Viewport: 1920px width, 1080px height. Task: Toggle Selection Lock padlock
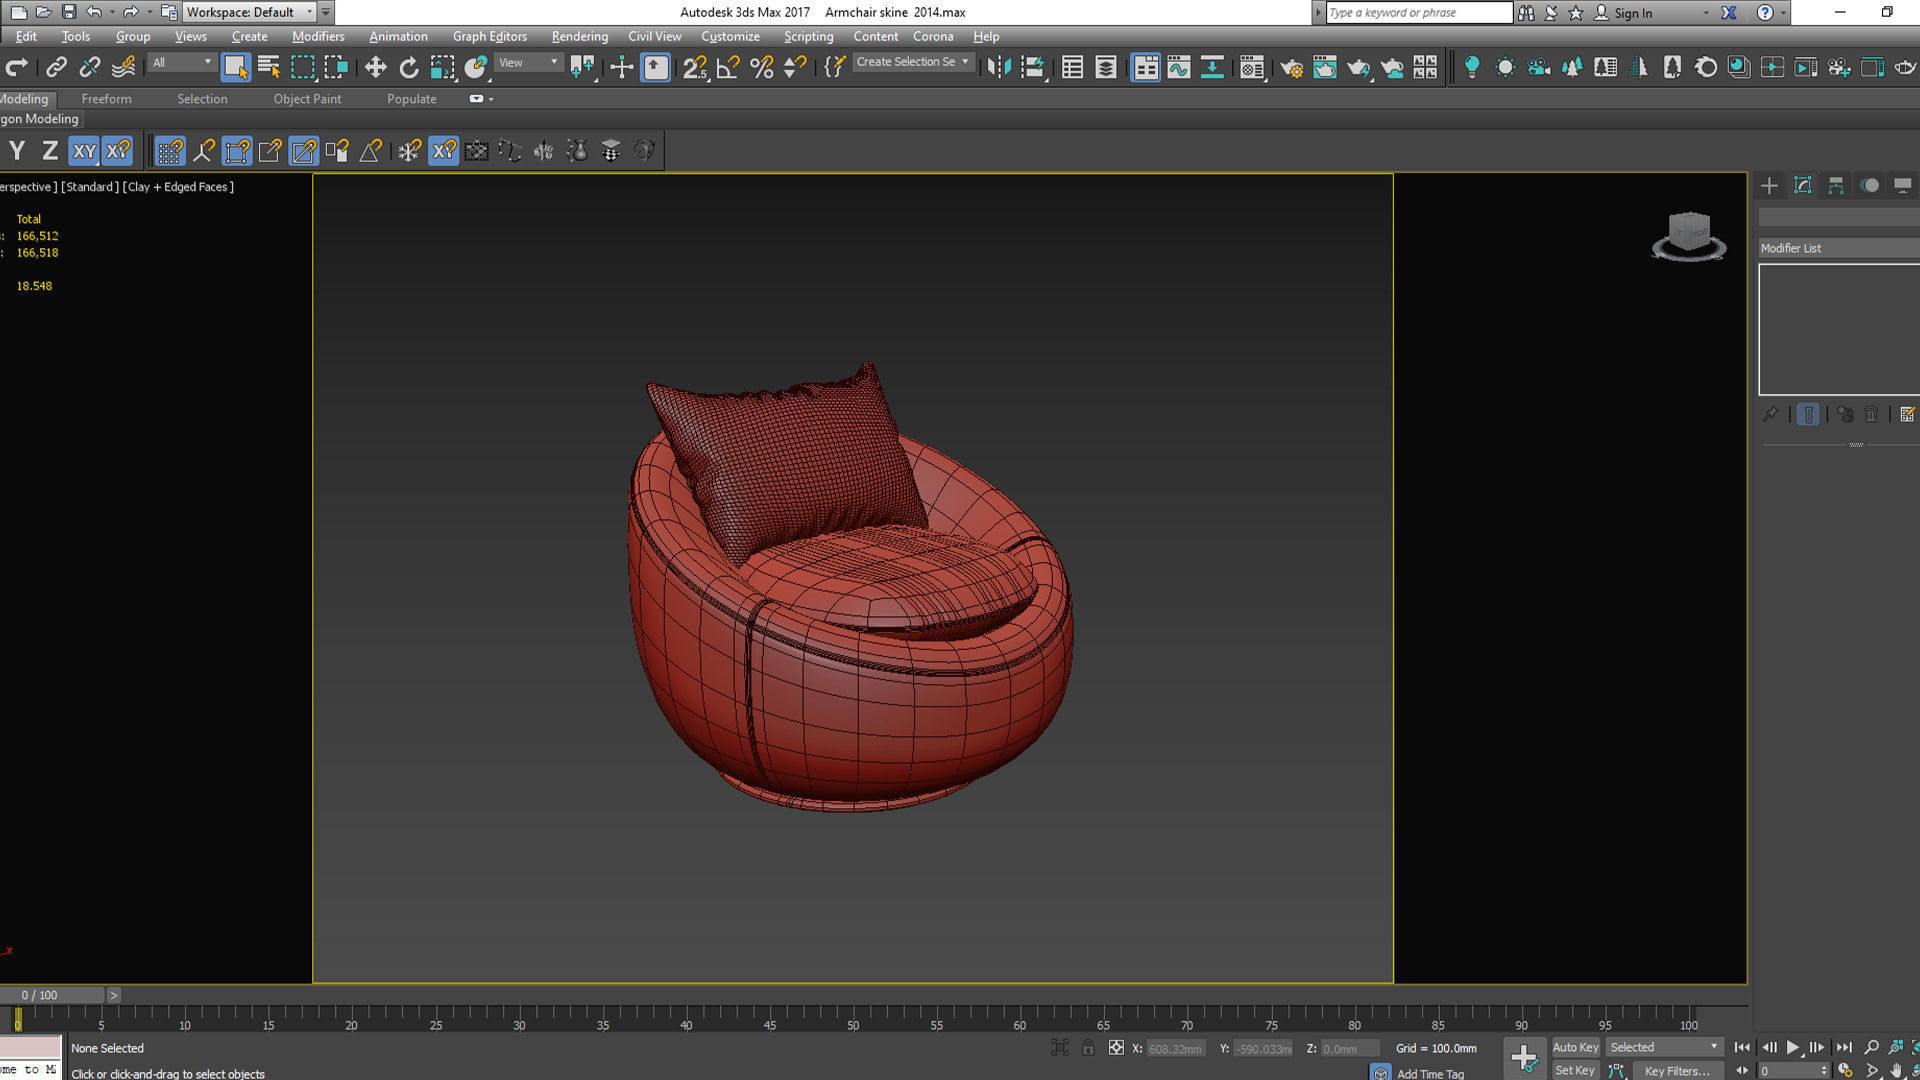(1088, 1048)
